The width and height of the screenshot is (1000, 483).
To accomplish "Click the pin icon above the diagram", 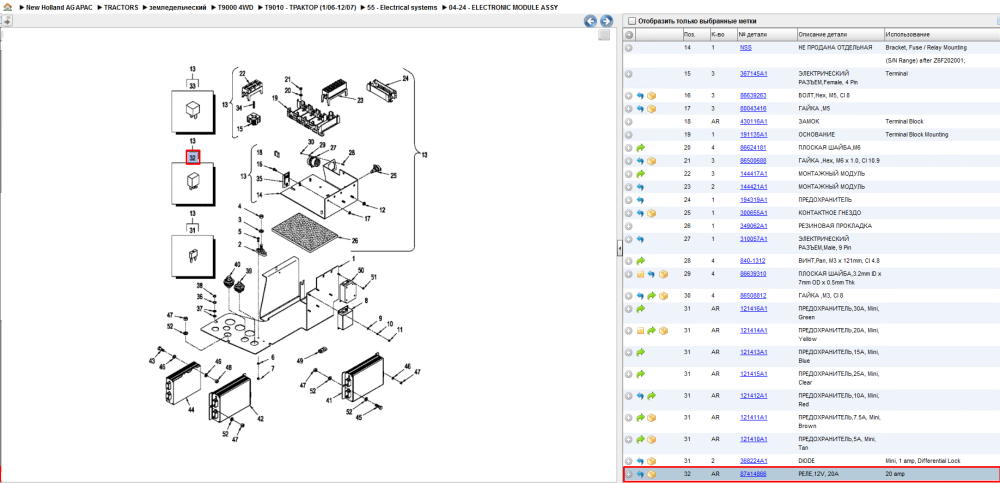I will (x=6, y=20).
